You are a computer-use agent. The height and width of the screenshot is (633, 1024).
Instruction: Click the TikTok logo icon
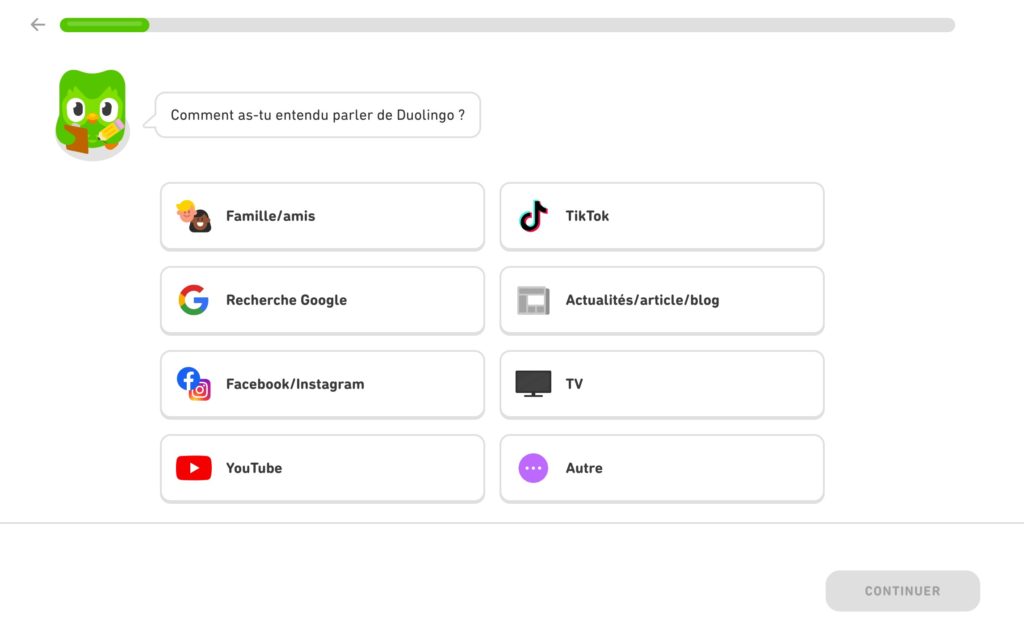533,216
